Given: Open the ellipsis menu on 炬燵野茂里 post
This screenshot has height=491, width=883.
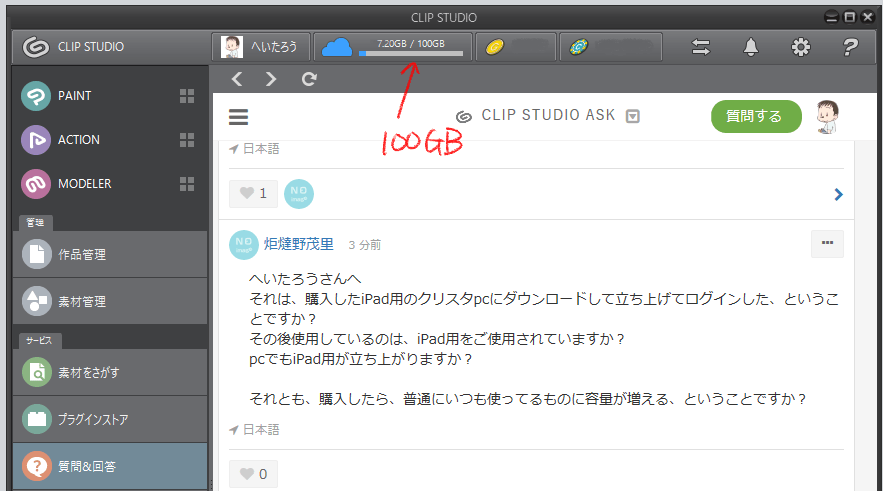Looking at the screenshot, I should tap(827, 244).
